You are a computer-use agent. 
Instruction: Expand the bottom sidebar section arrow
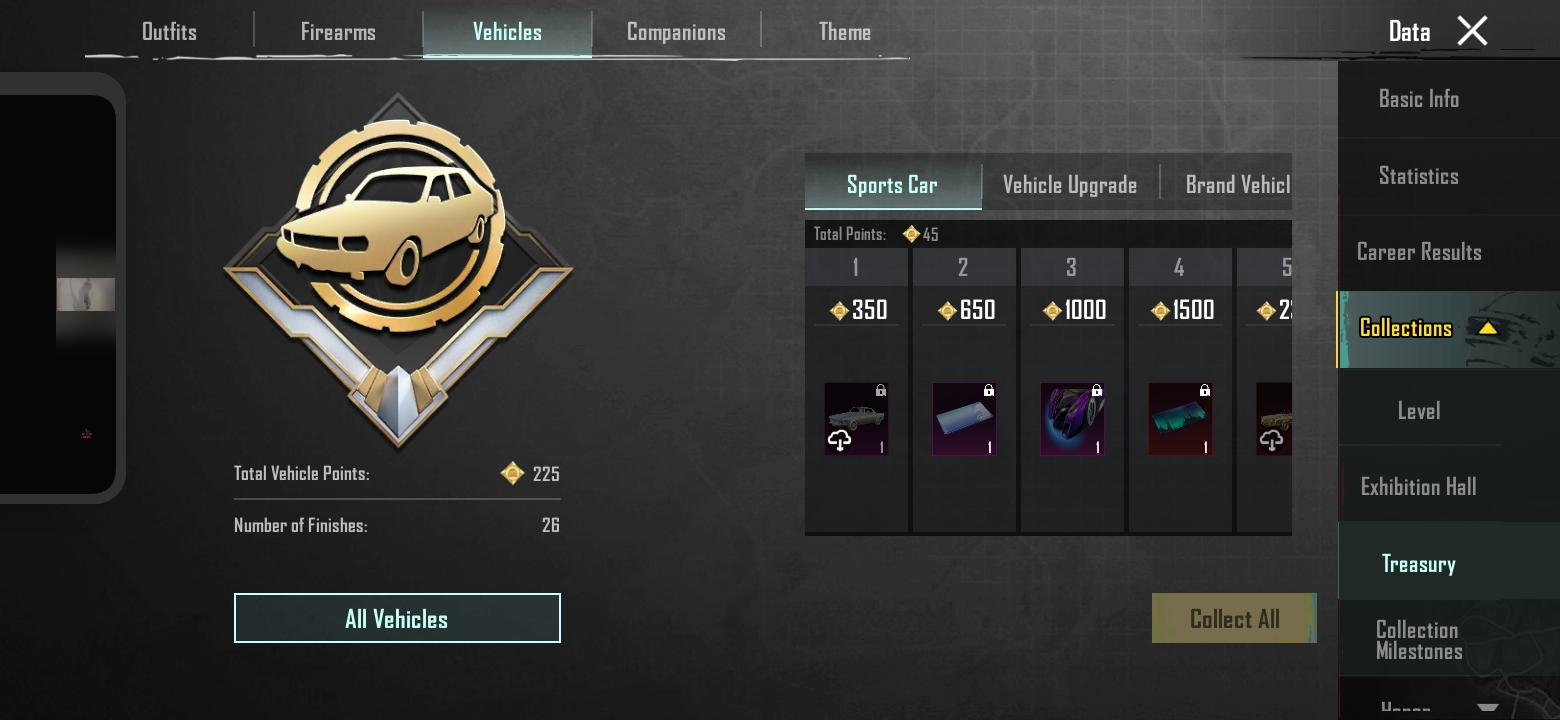[x=1487, y=708]
